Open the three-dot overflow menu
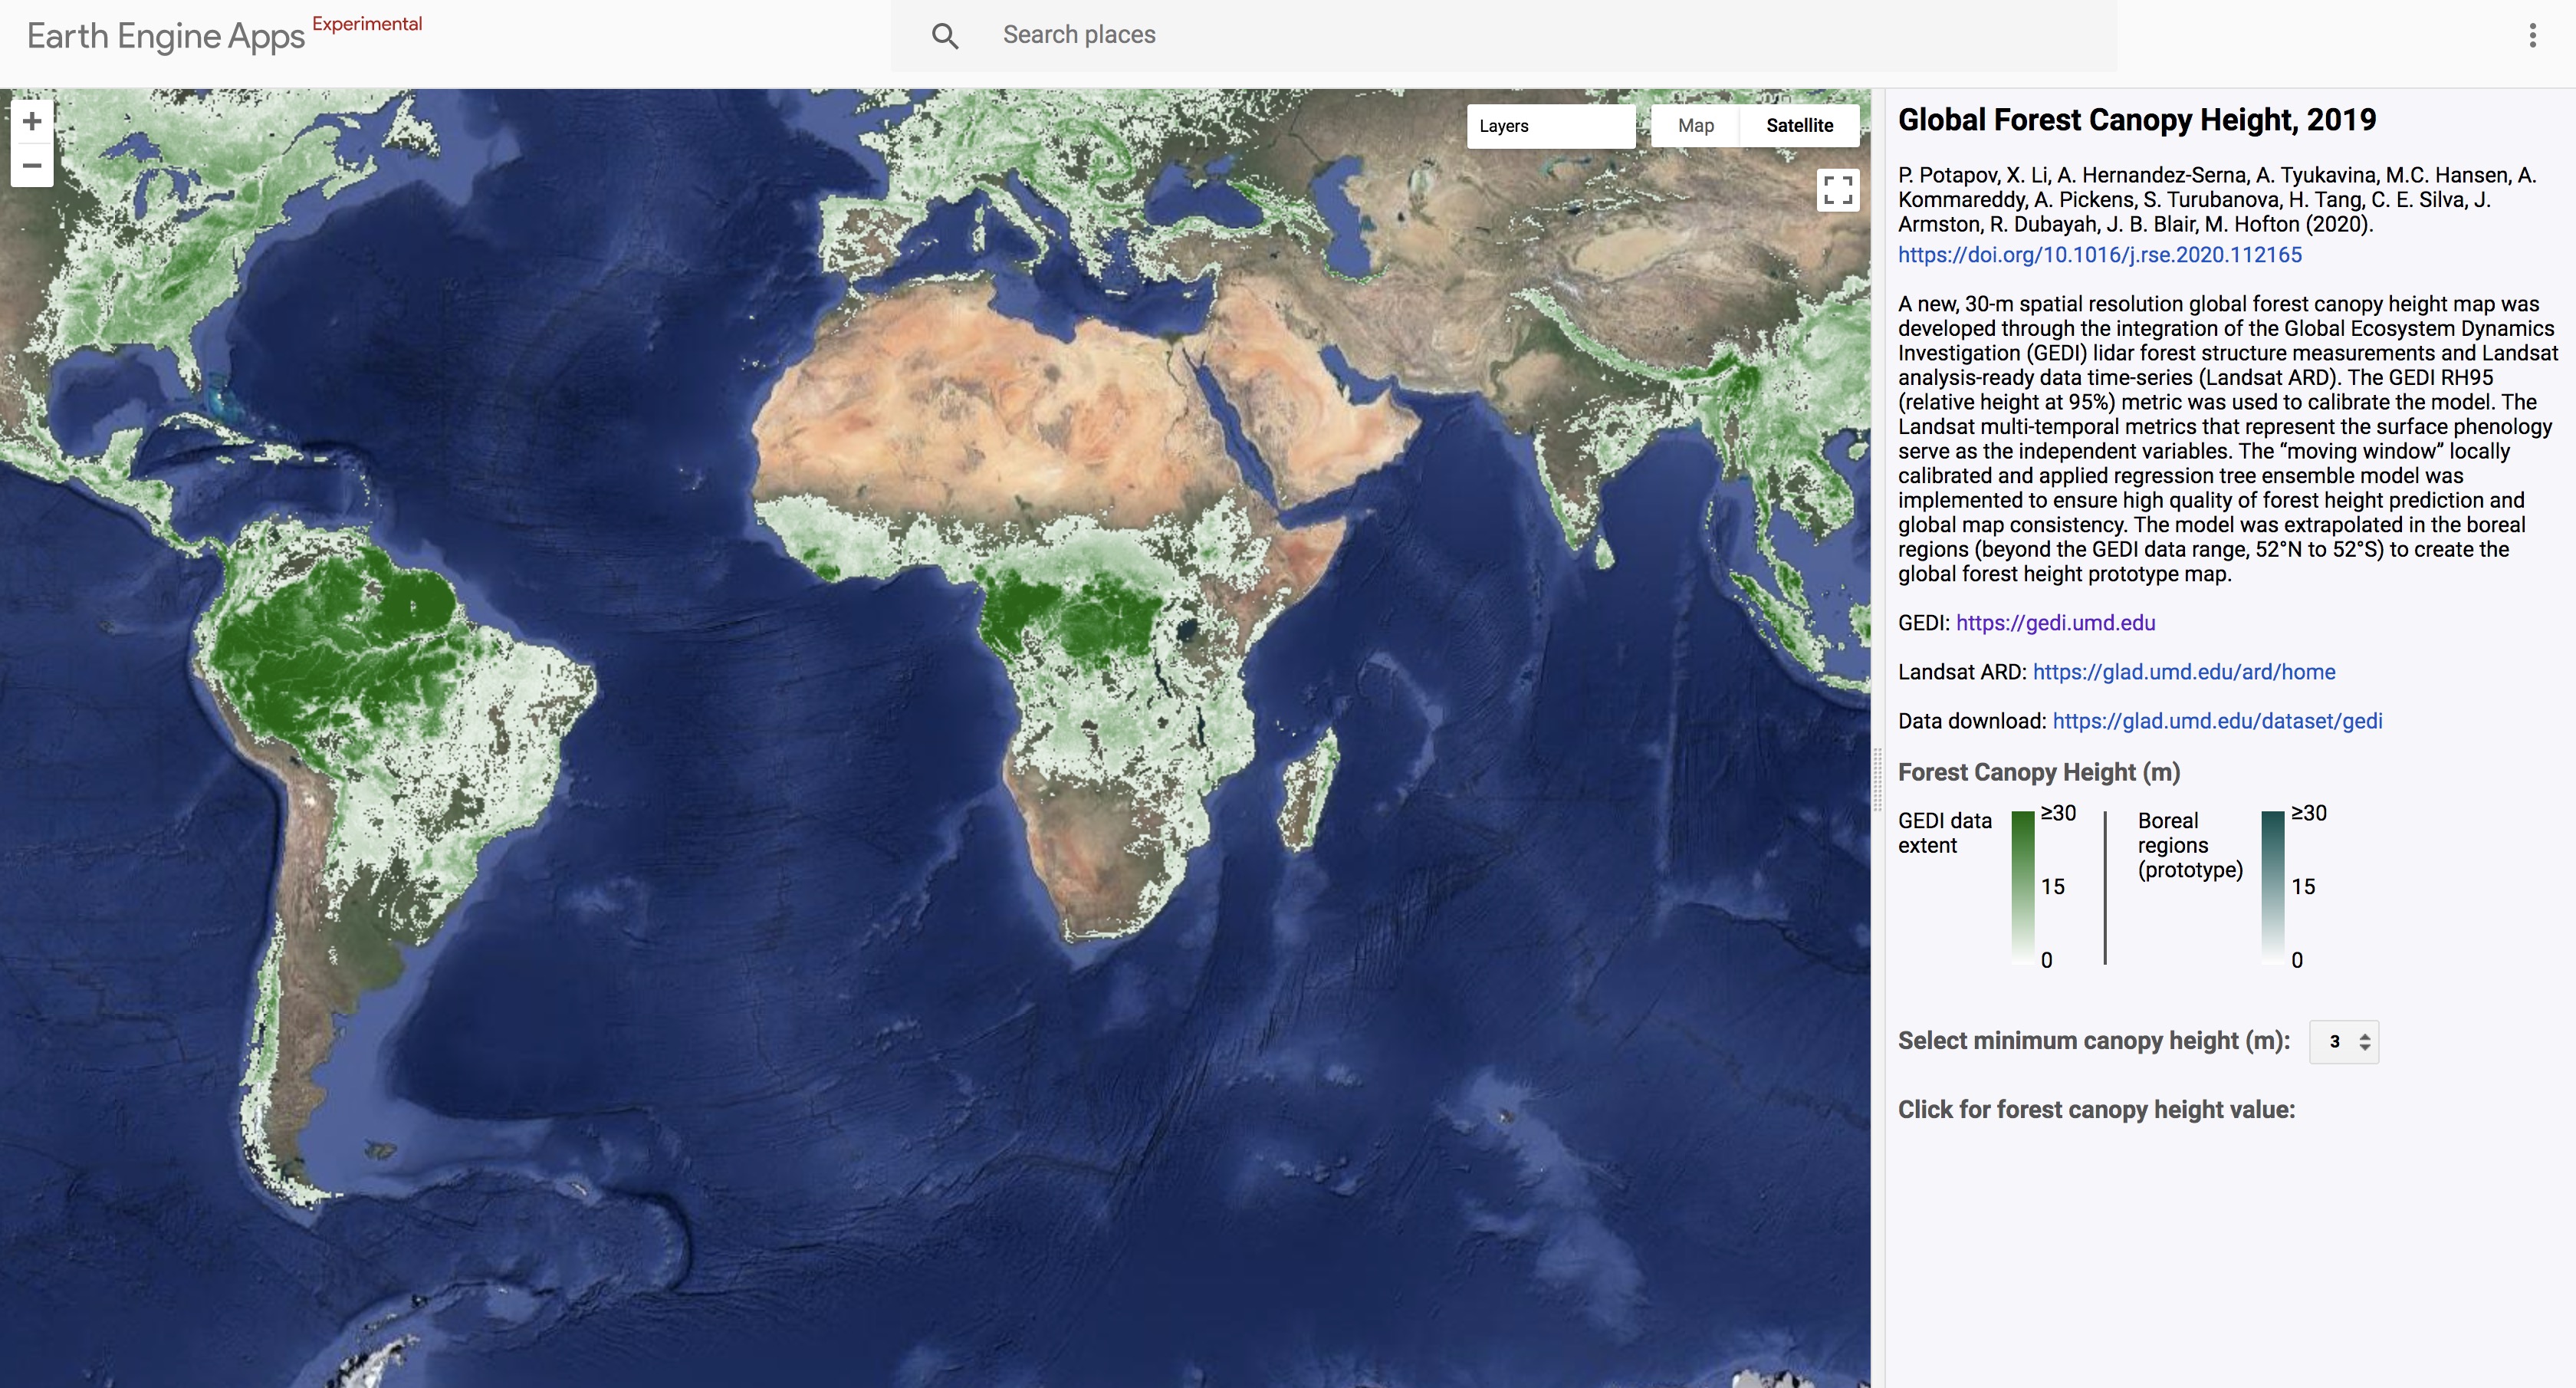Image resolution: width=2576 pixels, height=1388 pixels. tap(2532, 36)
